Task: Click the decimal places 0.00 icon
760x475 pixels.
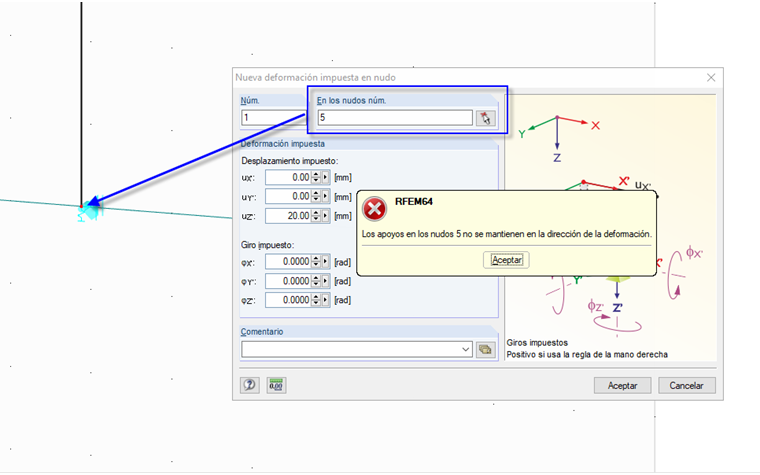Action: [x=276, y=385]
